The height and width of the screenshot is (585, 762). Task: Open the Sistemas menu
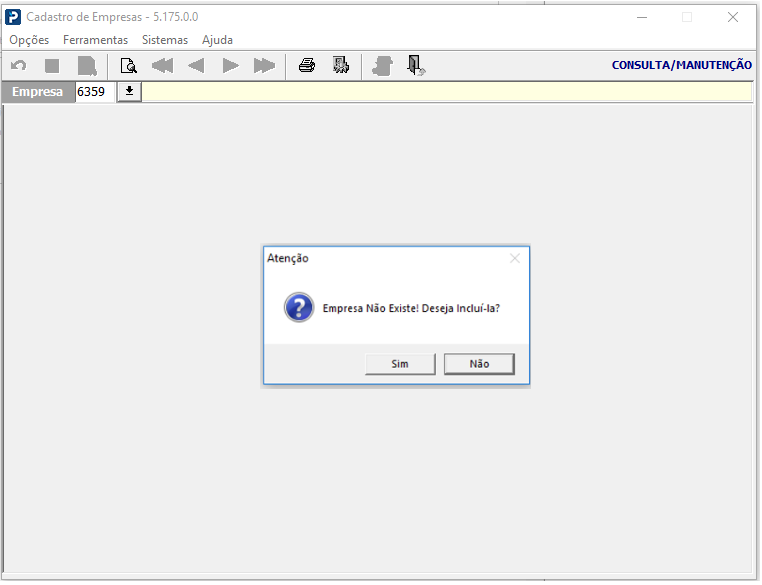[x=165, y=40]
